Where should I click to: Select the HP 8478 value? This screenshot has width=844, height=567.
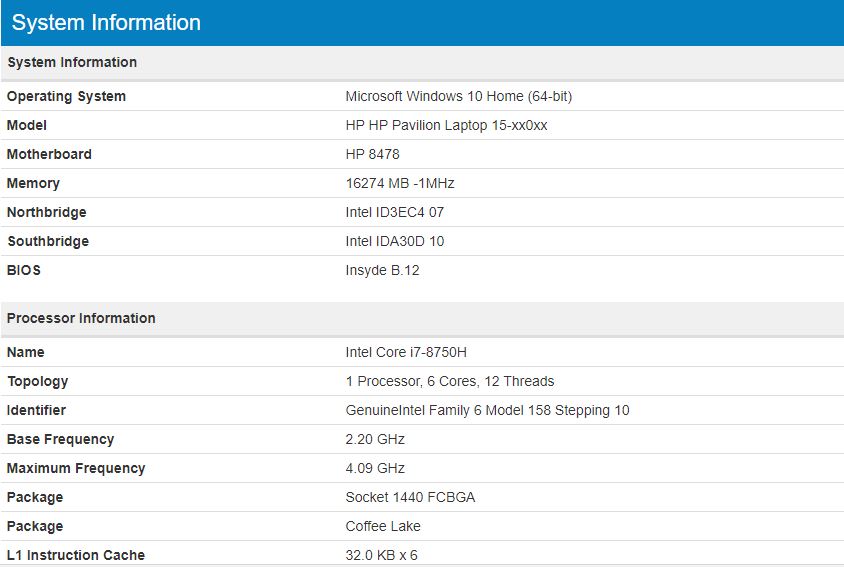(x=372, y=155)
